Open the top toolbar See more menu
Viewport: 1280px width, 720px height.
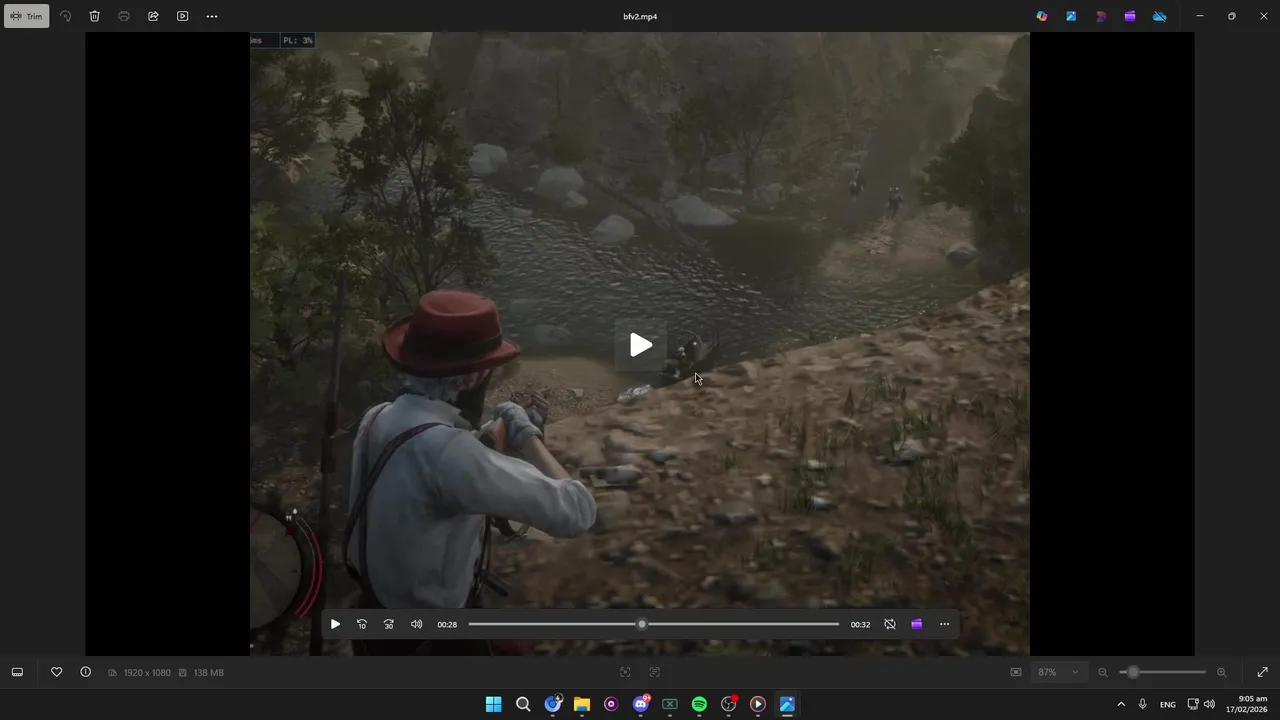coord(212,16)
